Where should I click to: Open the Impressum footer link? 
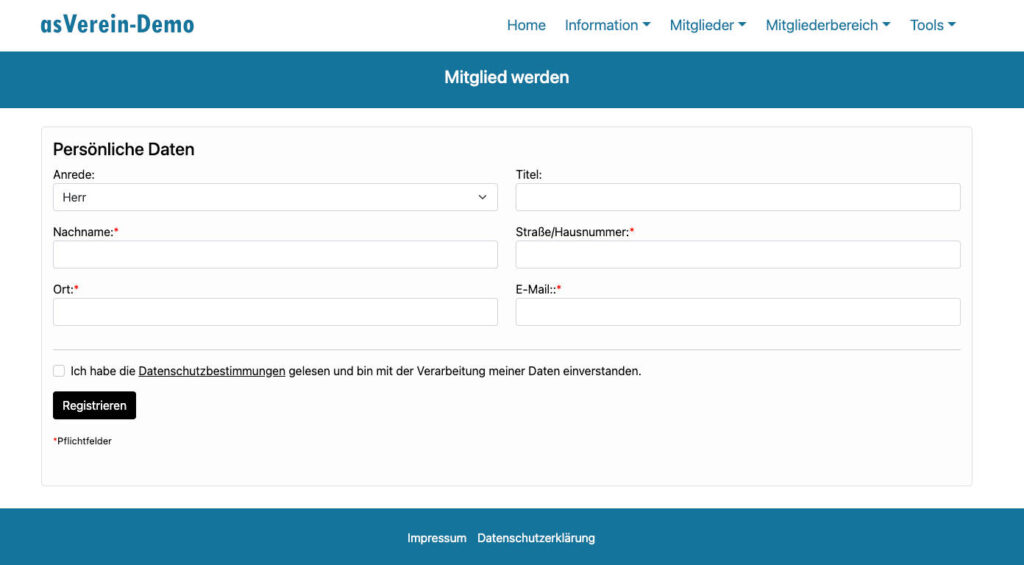pos(436,538)
